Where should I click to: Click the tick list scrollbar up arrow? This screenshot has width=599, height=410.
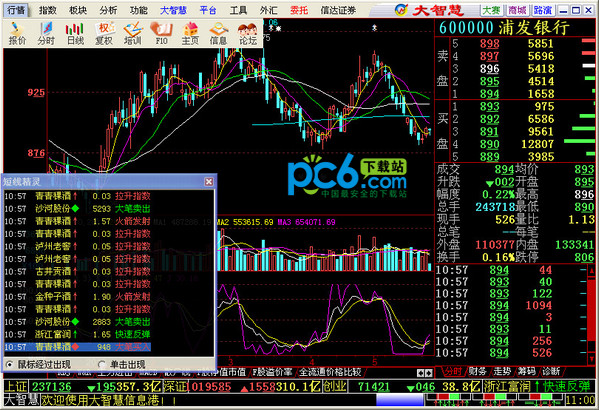click(x=591, y=271)
